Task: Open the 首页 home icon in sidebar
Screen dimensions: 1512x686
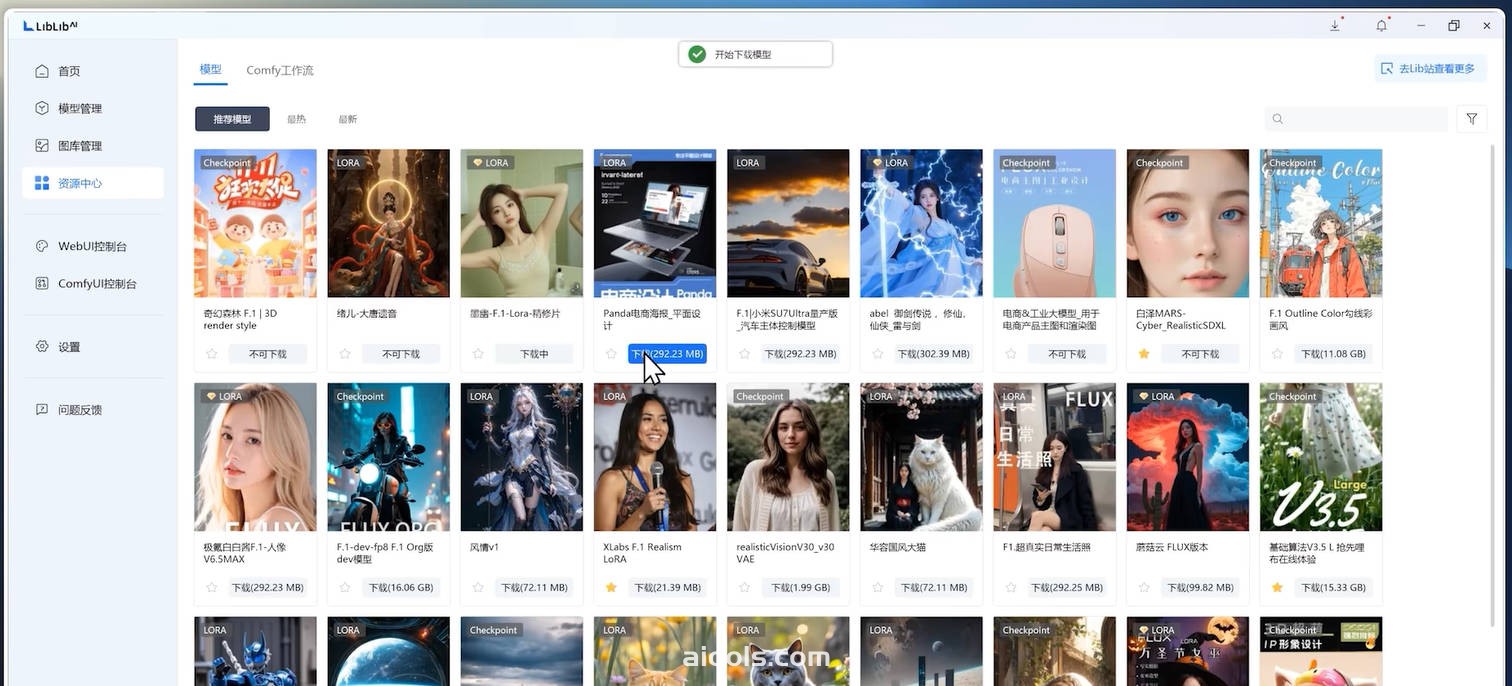Action: click(41, 71)
